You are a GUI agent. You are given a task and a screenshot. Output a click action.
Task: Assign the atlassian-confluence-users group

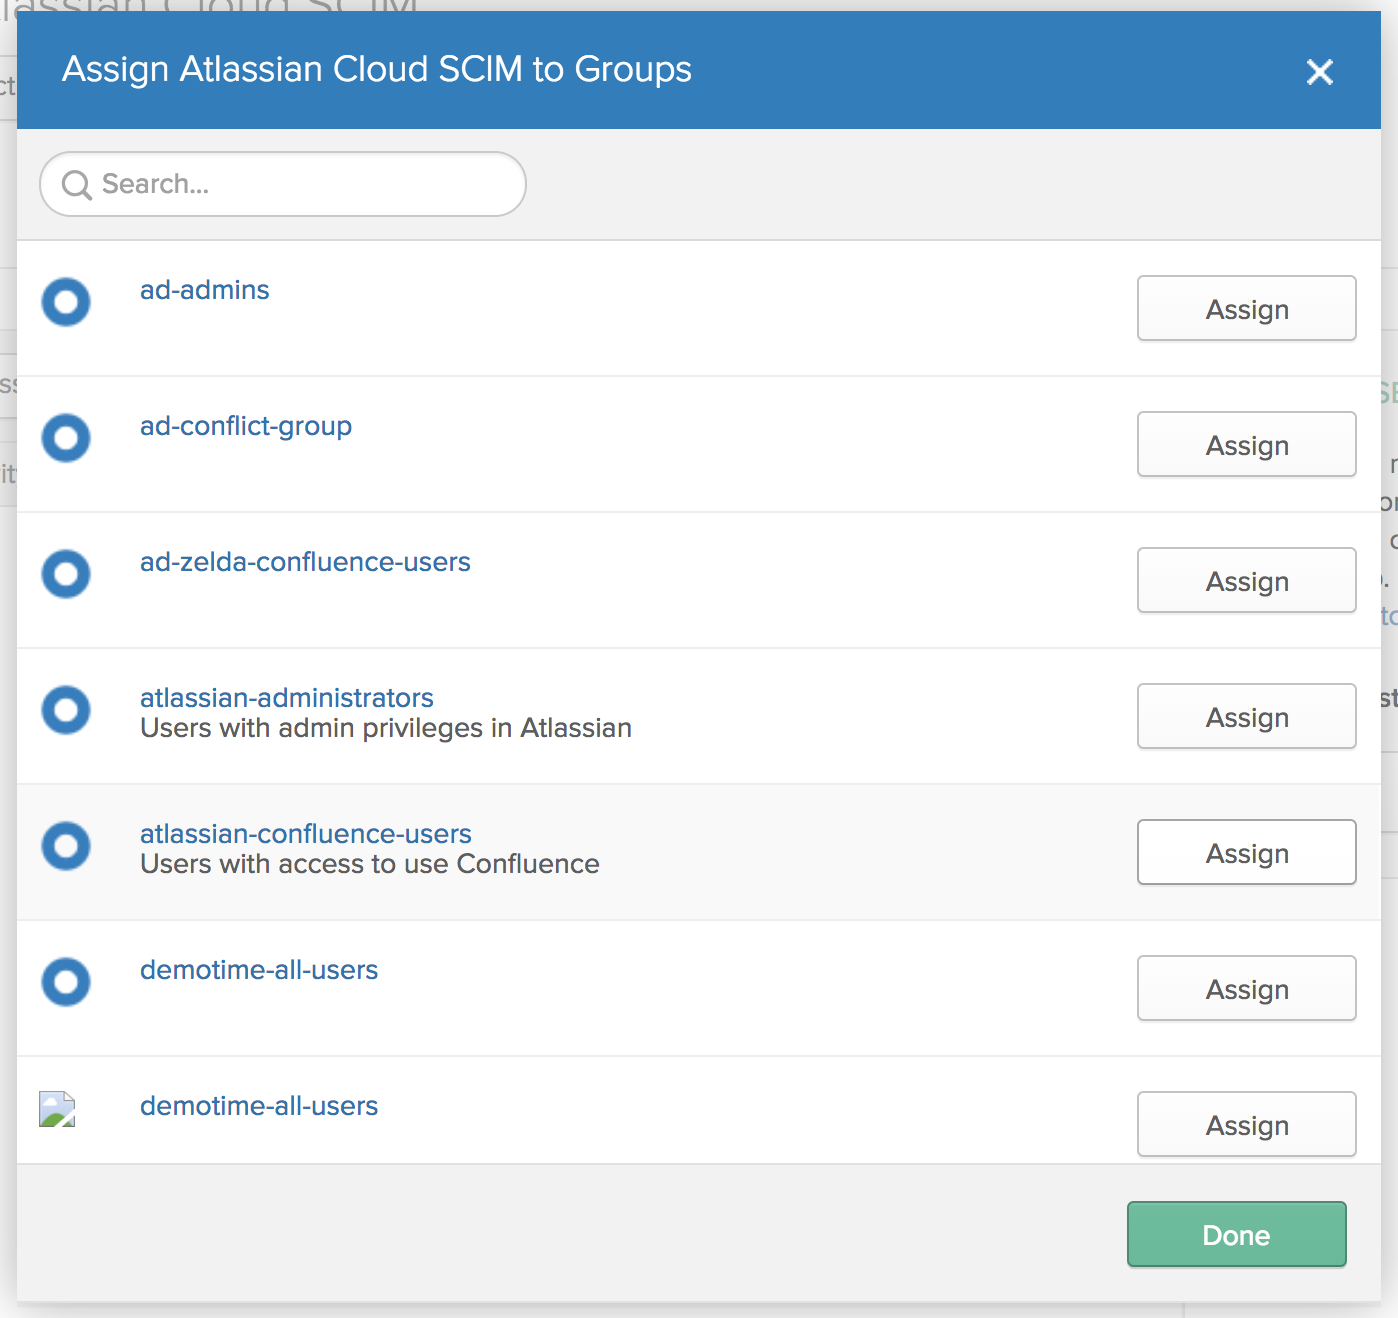coord(1247,852)
